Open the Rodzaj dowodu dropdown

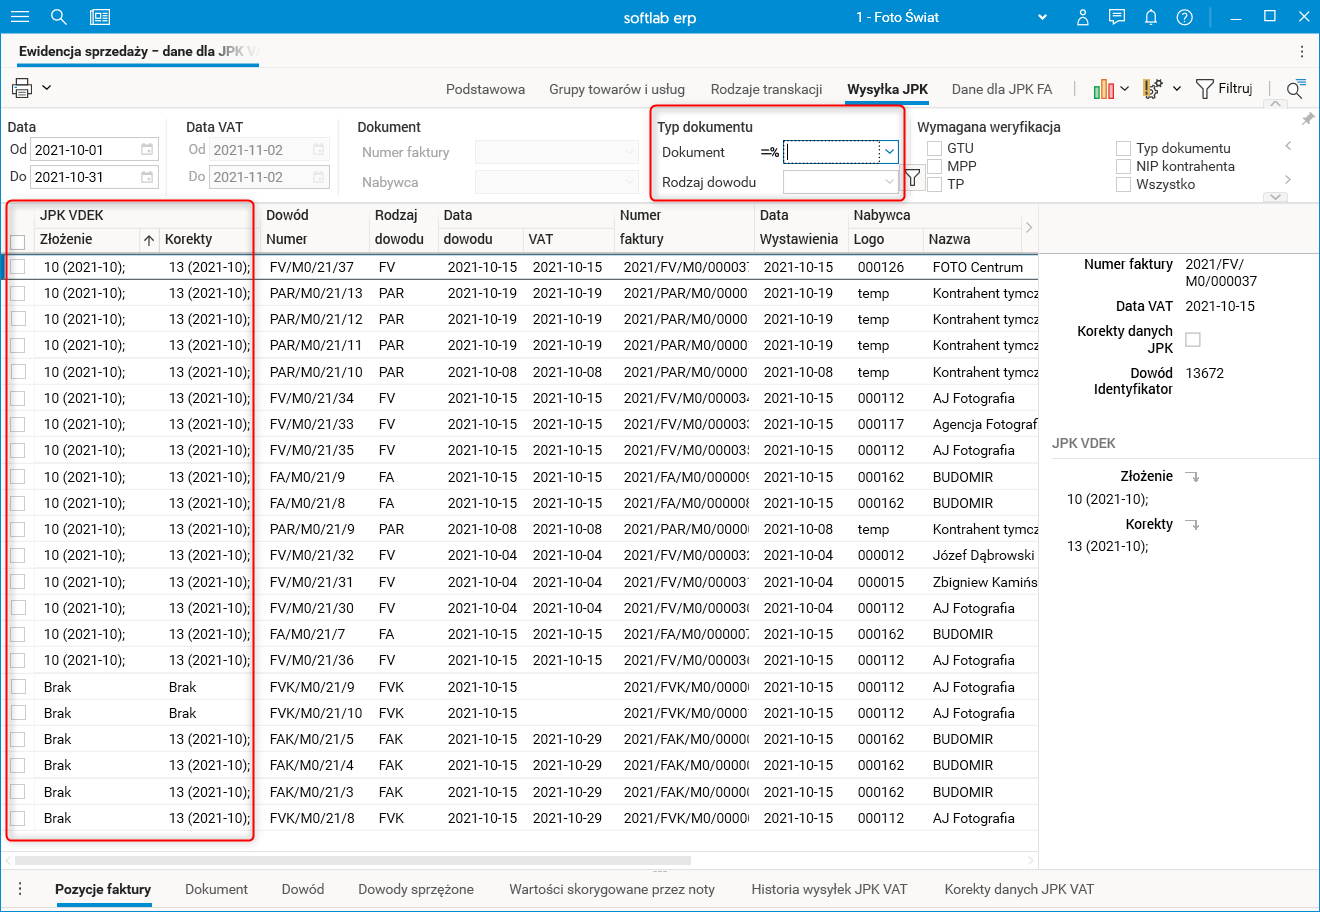coord(889,182)
